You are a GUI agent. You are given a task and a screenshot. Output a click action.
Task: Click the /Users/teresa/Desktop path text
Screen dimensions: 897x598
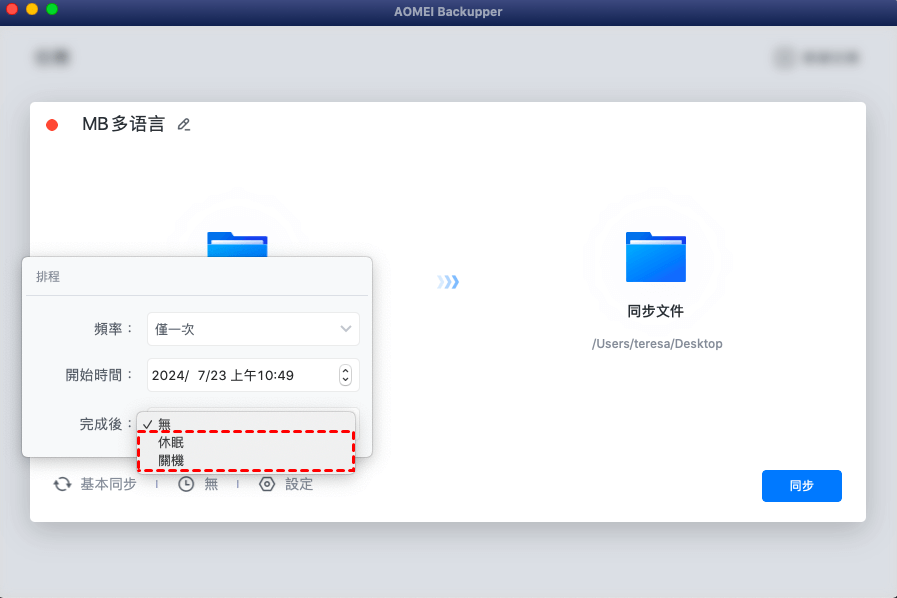click(x=657, y=343)
